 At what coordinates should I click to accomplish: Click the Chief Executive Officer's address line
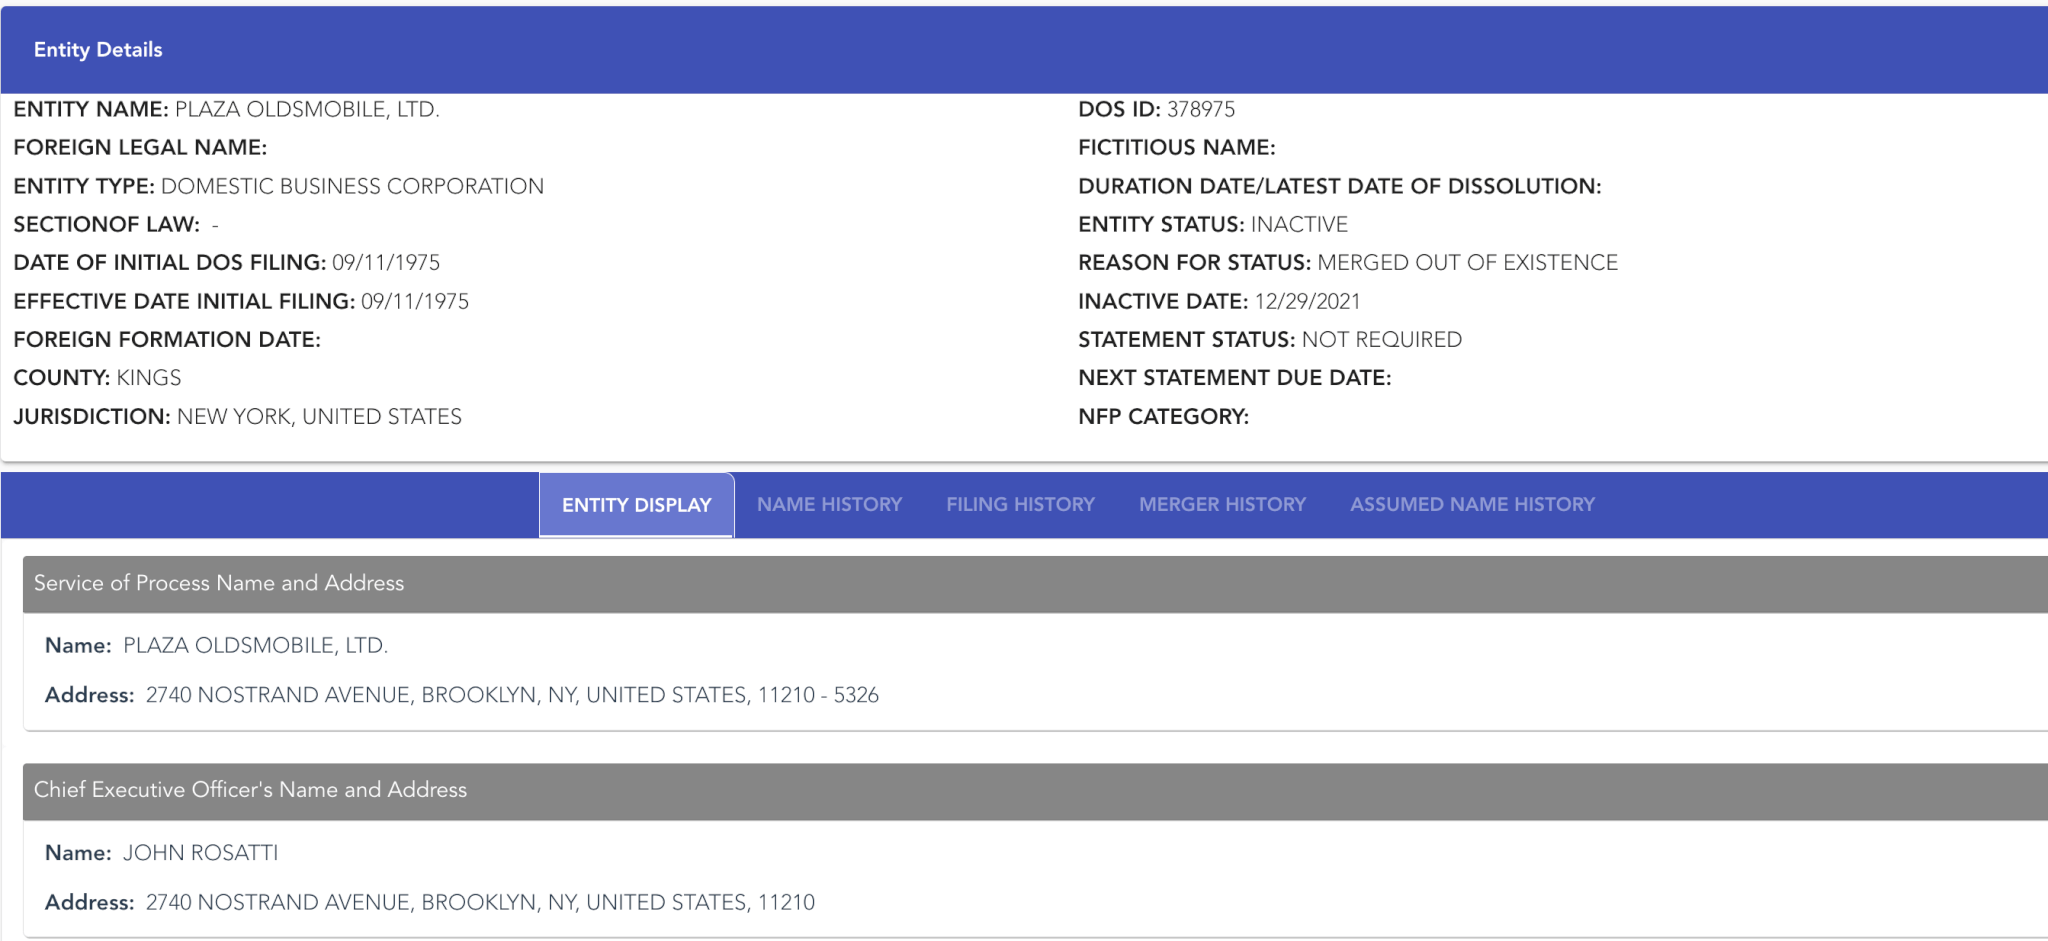[x=480, y=902]
